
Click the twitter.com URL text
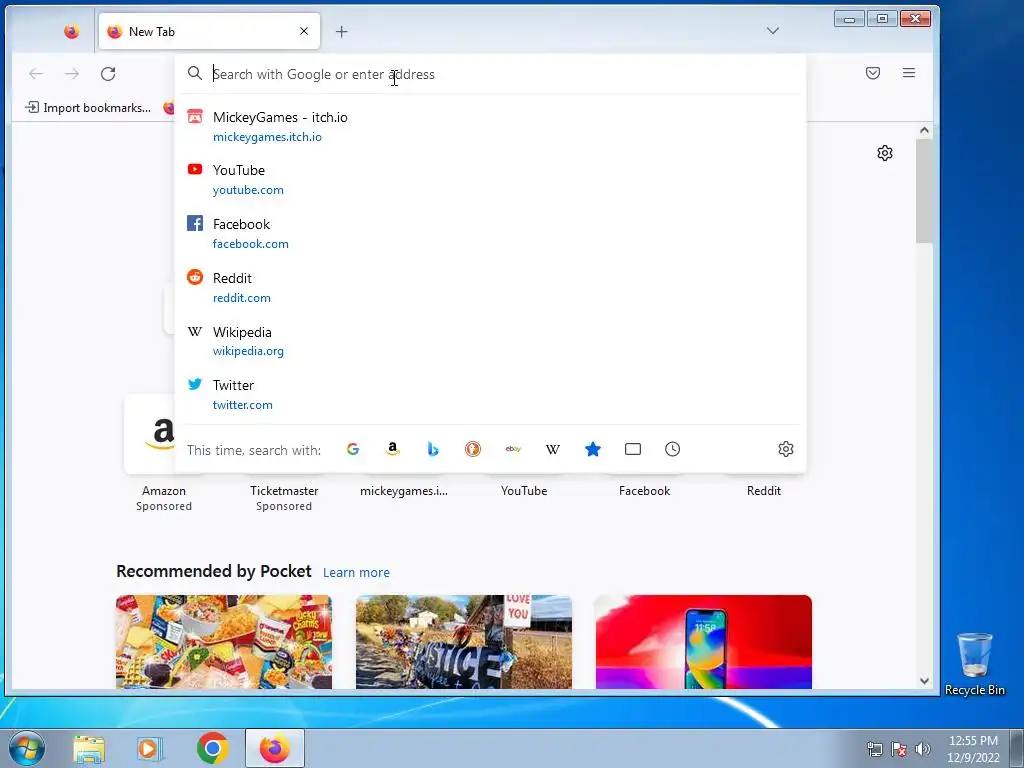(243, 405)
